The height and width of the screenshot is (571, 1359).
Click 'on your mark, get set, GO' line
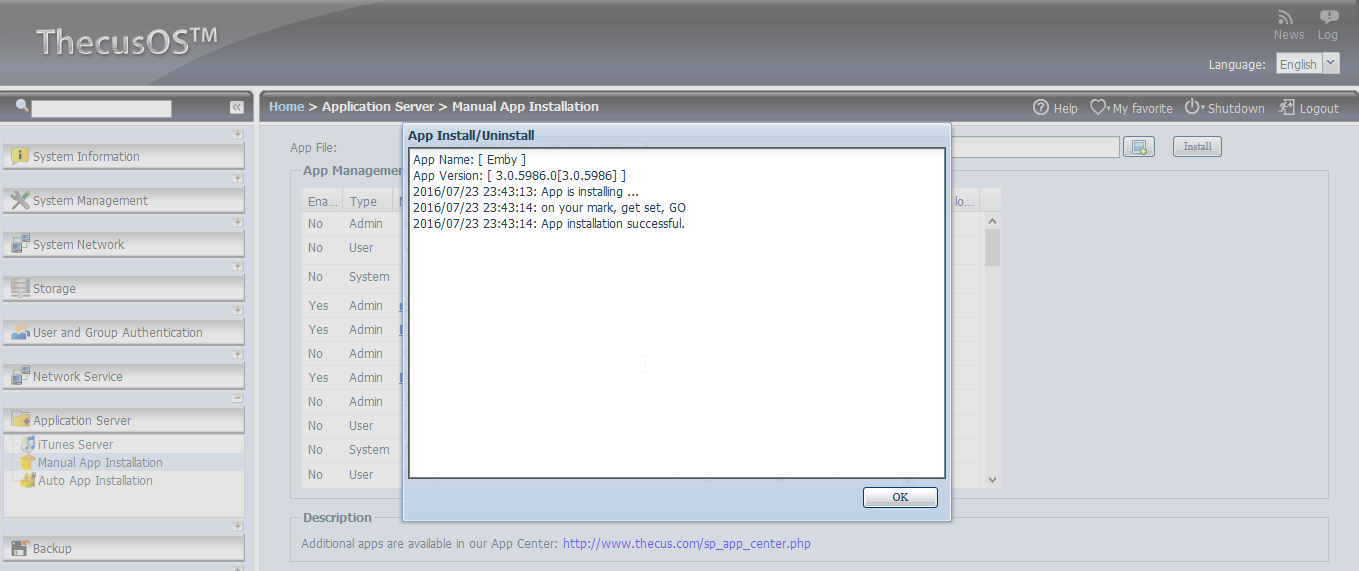point(549,208)
